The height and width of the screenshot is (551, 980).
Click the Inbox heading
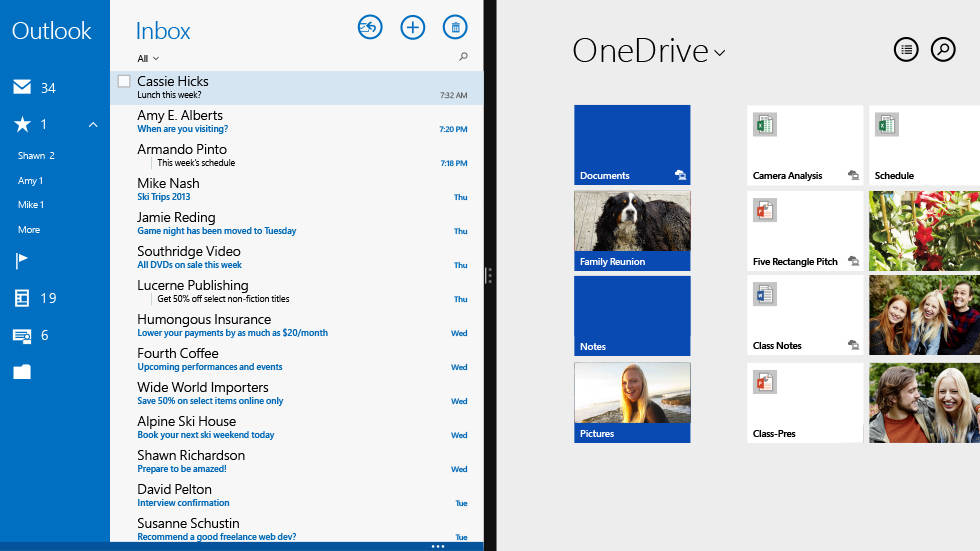[163, 31]
